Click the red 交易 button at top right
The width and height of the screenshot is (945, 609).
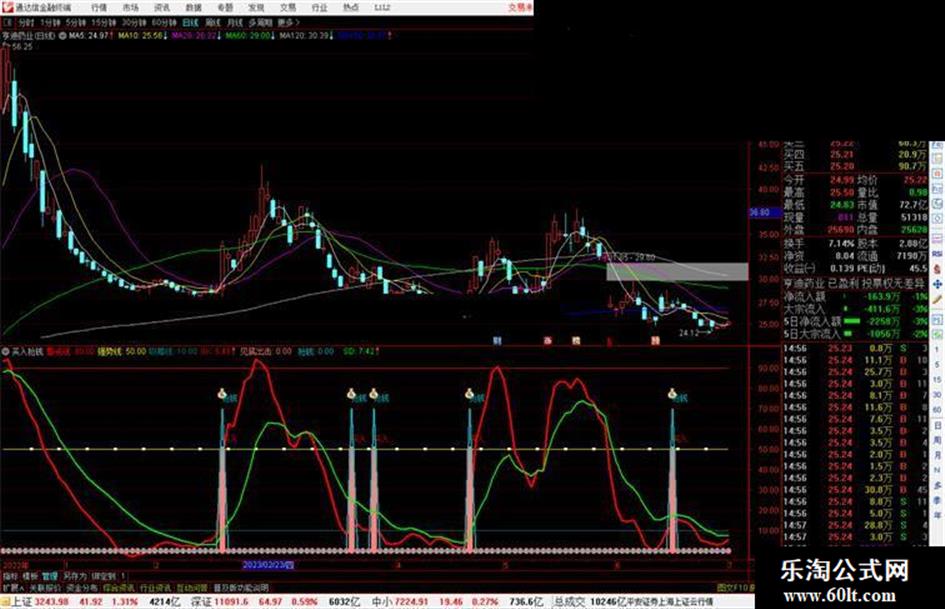pos(520,8)
